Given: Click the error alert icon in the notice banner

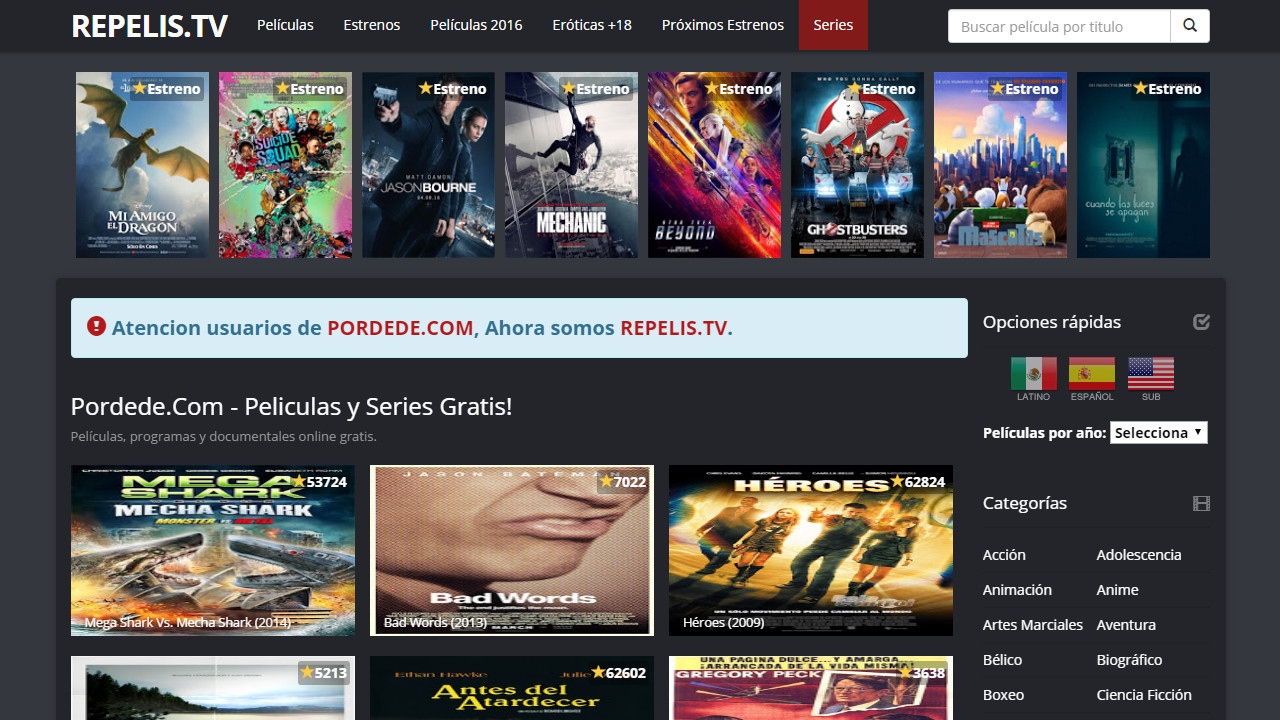Looking at the screenshot, I should coord(96,327).
